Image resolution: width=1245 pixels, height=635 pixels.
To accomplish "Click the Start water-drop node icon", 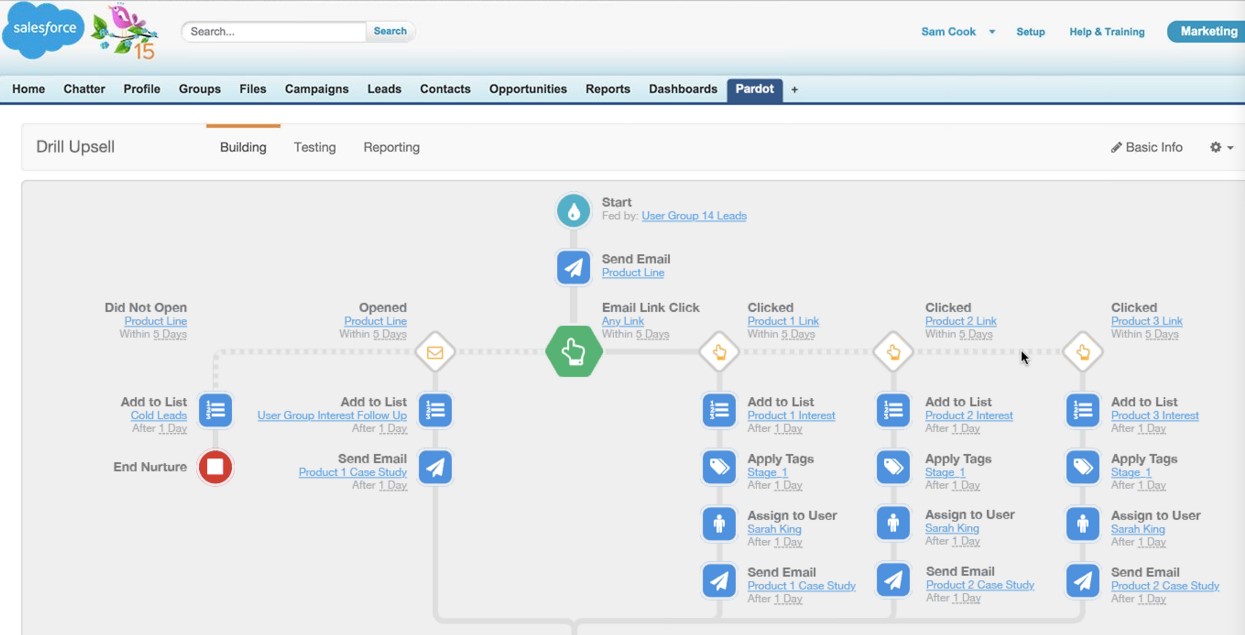I will pyautogui.click(x=573, y=211).
